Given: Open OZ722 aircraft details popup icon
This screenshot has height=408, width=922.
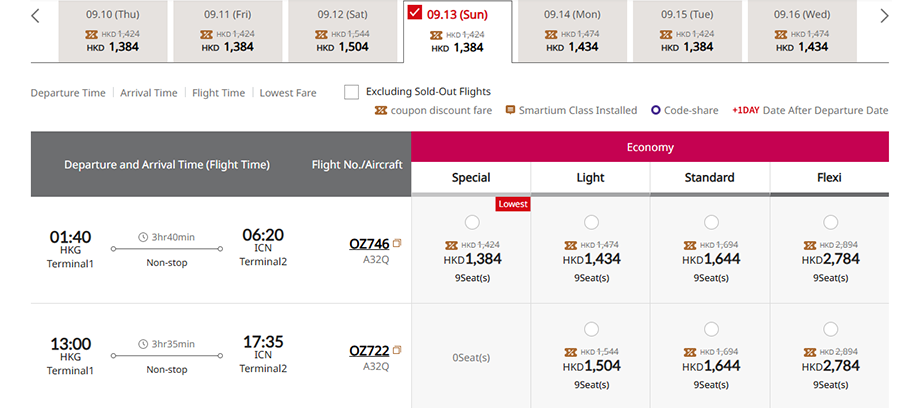Looking at the screenshot, I should (x=397, y=350).
